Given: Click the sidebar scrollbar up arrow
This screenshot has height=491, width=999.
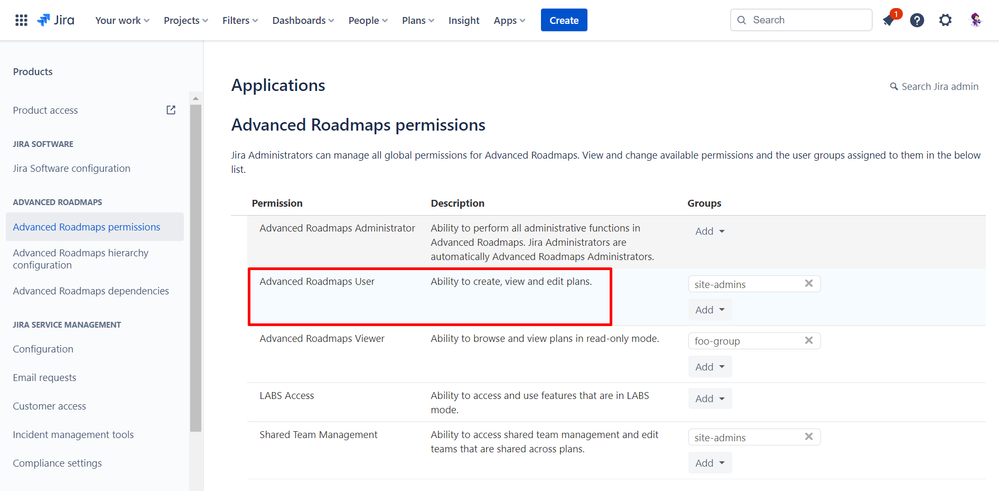Looking at the screenshot, I should click(196, 98).
